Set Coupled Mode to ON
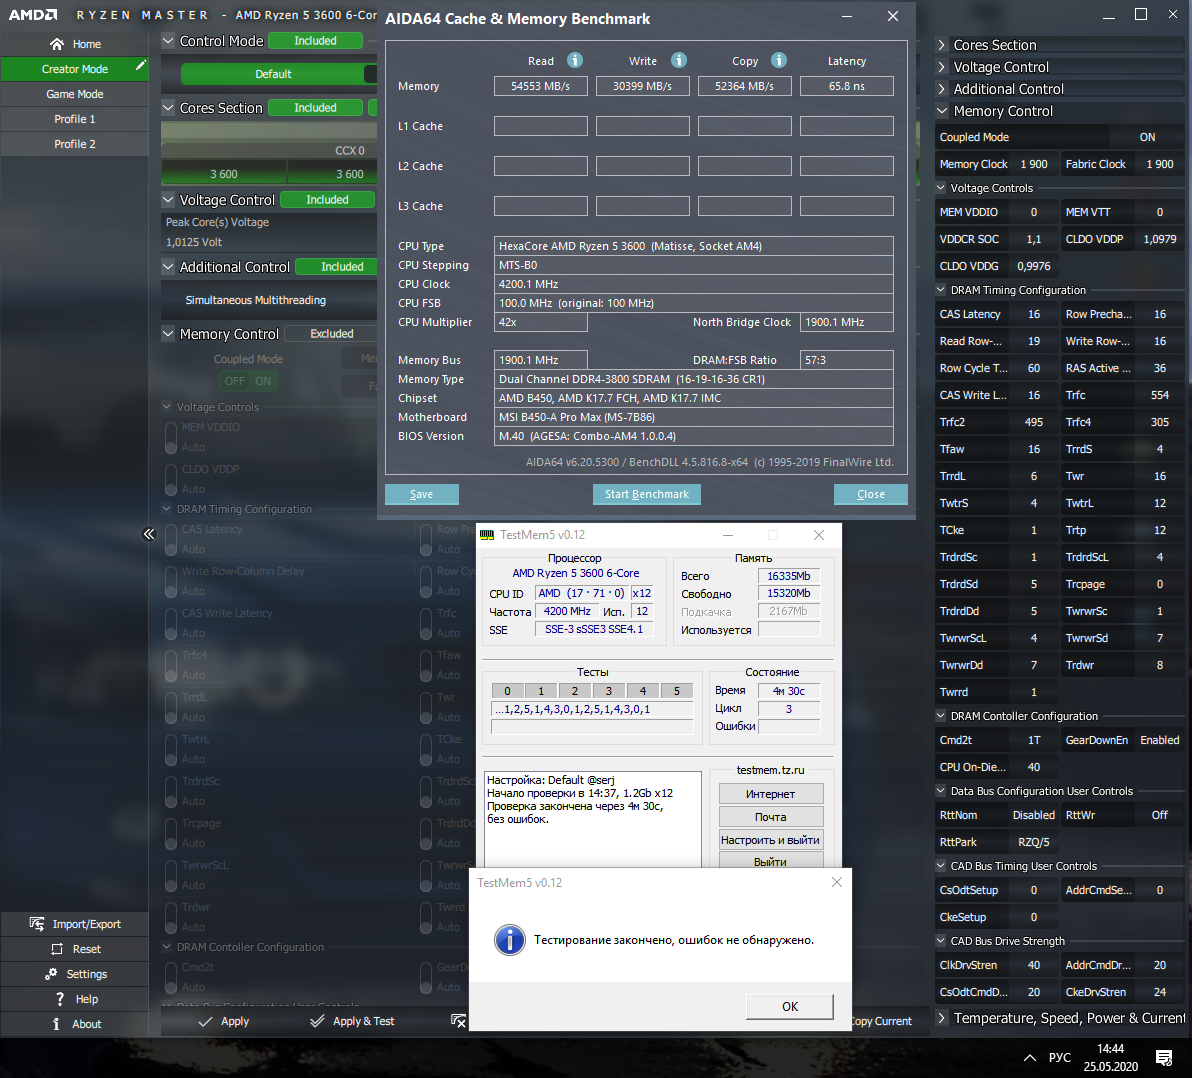This screenshot has width=1192, height=1078. point(263,381)
